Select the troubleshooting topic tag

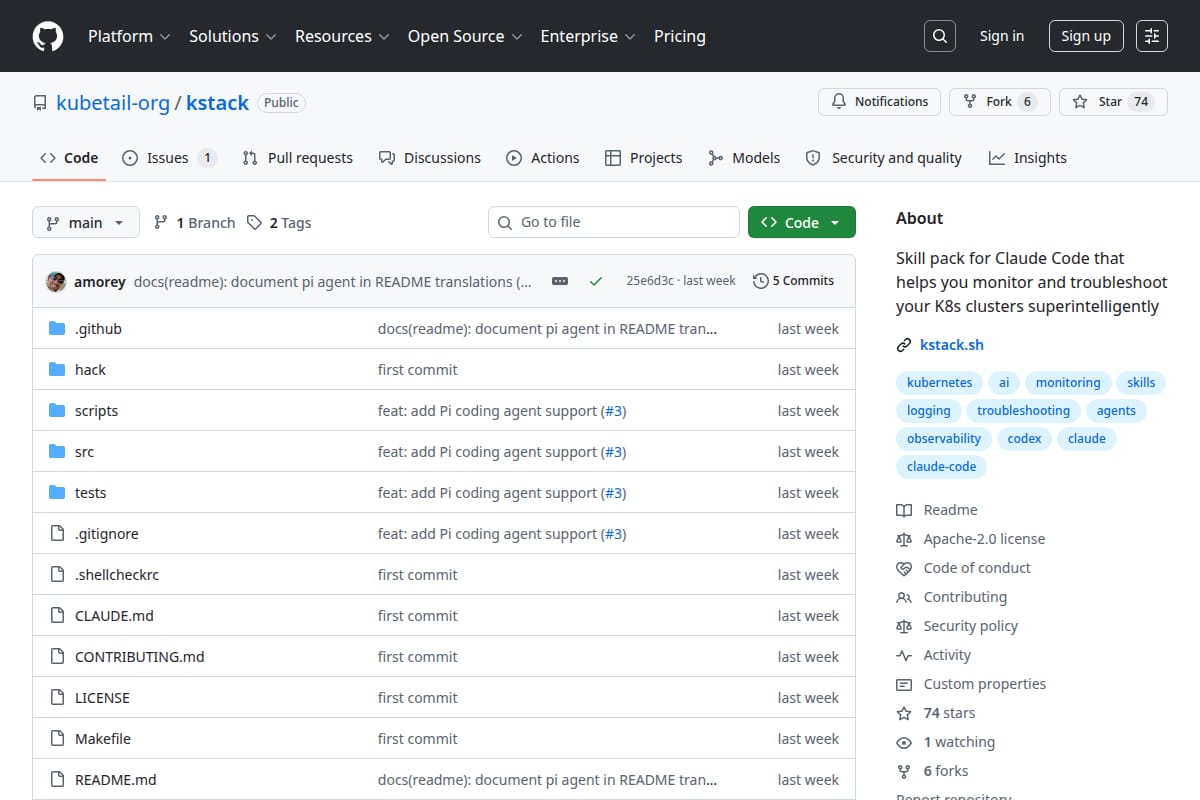pos(1023,411)
